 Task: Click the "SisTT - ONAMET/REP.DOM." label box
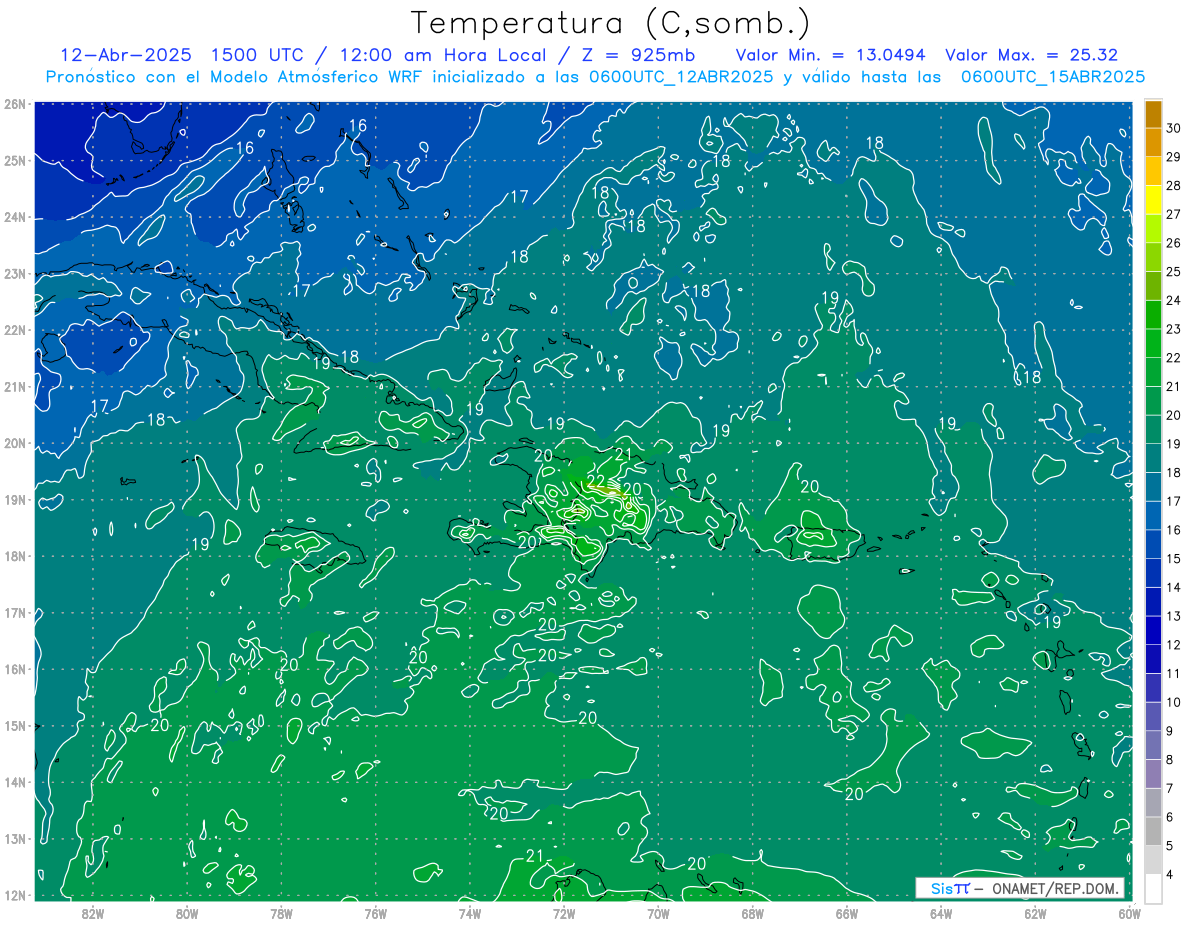pyautogui.click(x=1019, y=888)
